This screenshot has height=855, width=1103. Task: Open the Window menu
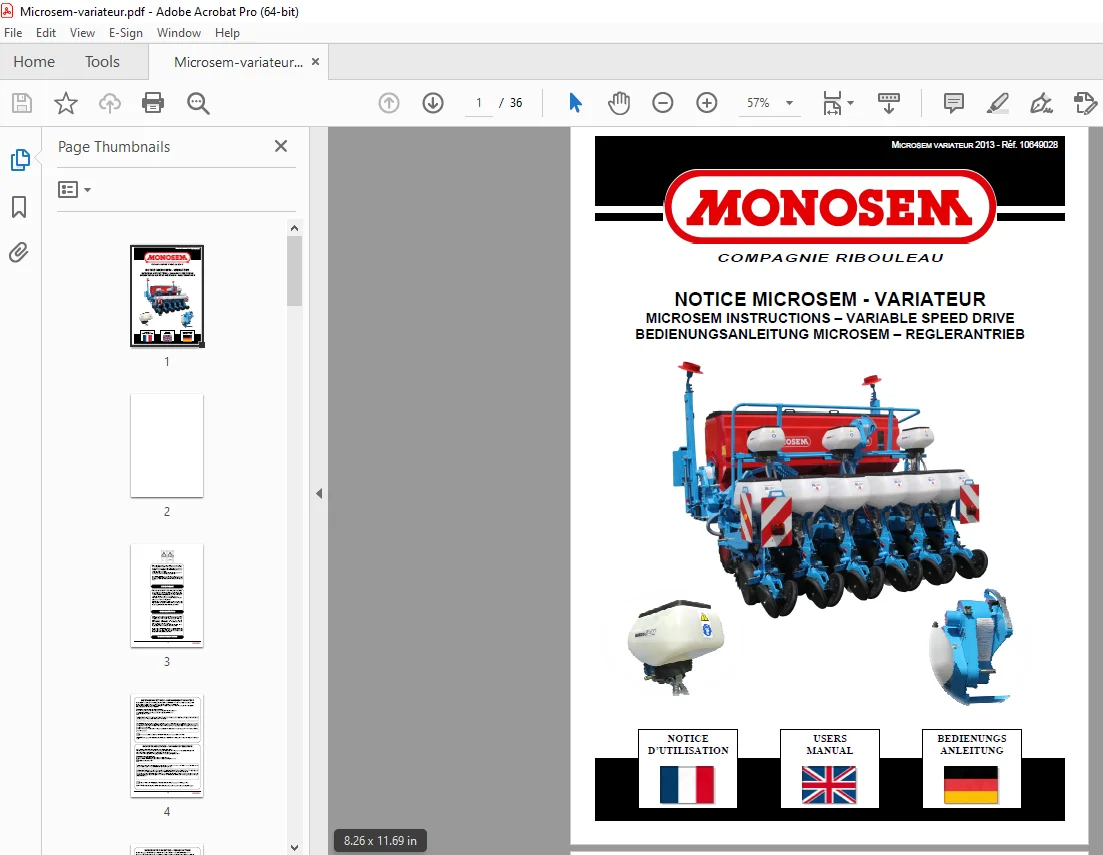point(179,33)
